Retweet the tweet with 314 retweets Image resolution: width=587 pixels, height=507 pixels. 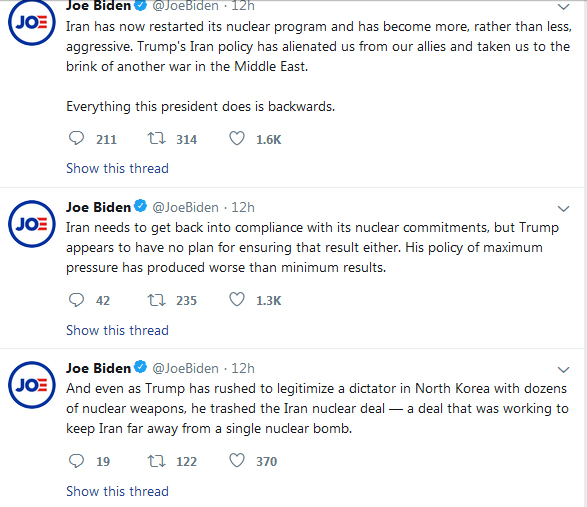tap(156, 139)
